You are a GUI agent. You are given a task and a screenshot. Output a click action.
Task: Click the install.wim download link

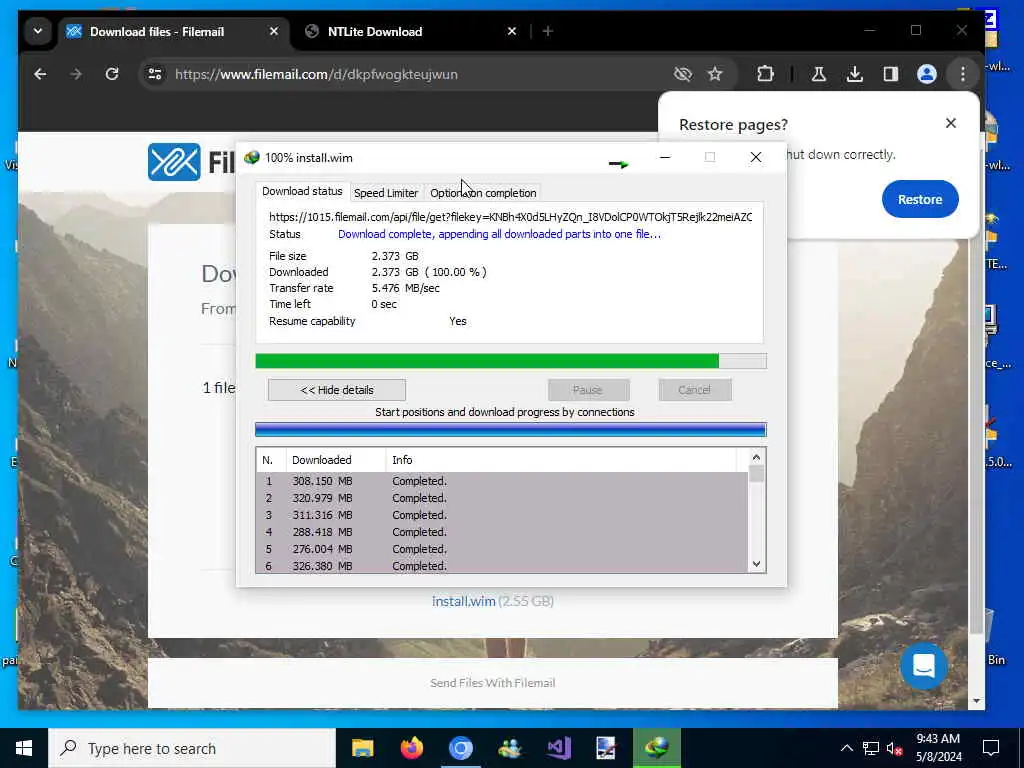(464, 601)
